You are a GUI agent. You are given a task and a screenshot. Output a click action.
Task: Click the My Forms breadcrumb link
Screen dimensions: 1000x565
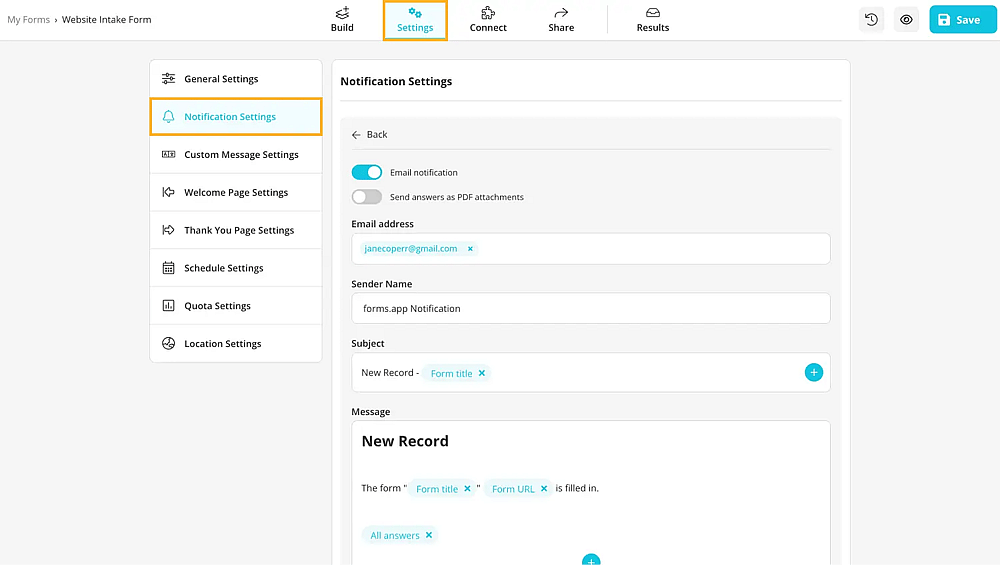29,20
